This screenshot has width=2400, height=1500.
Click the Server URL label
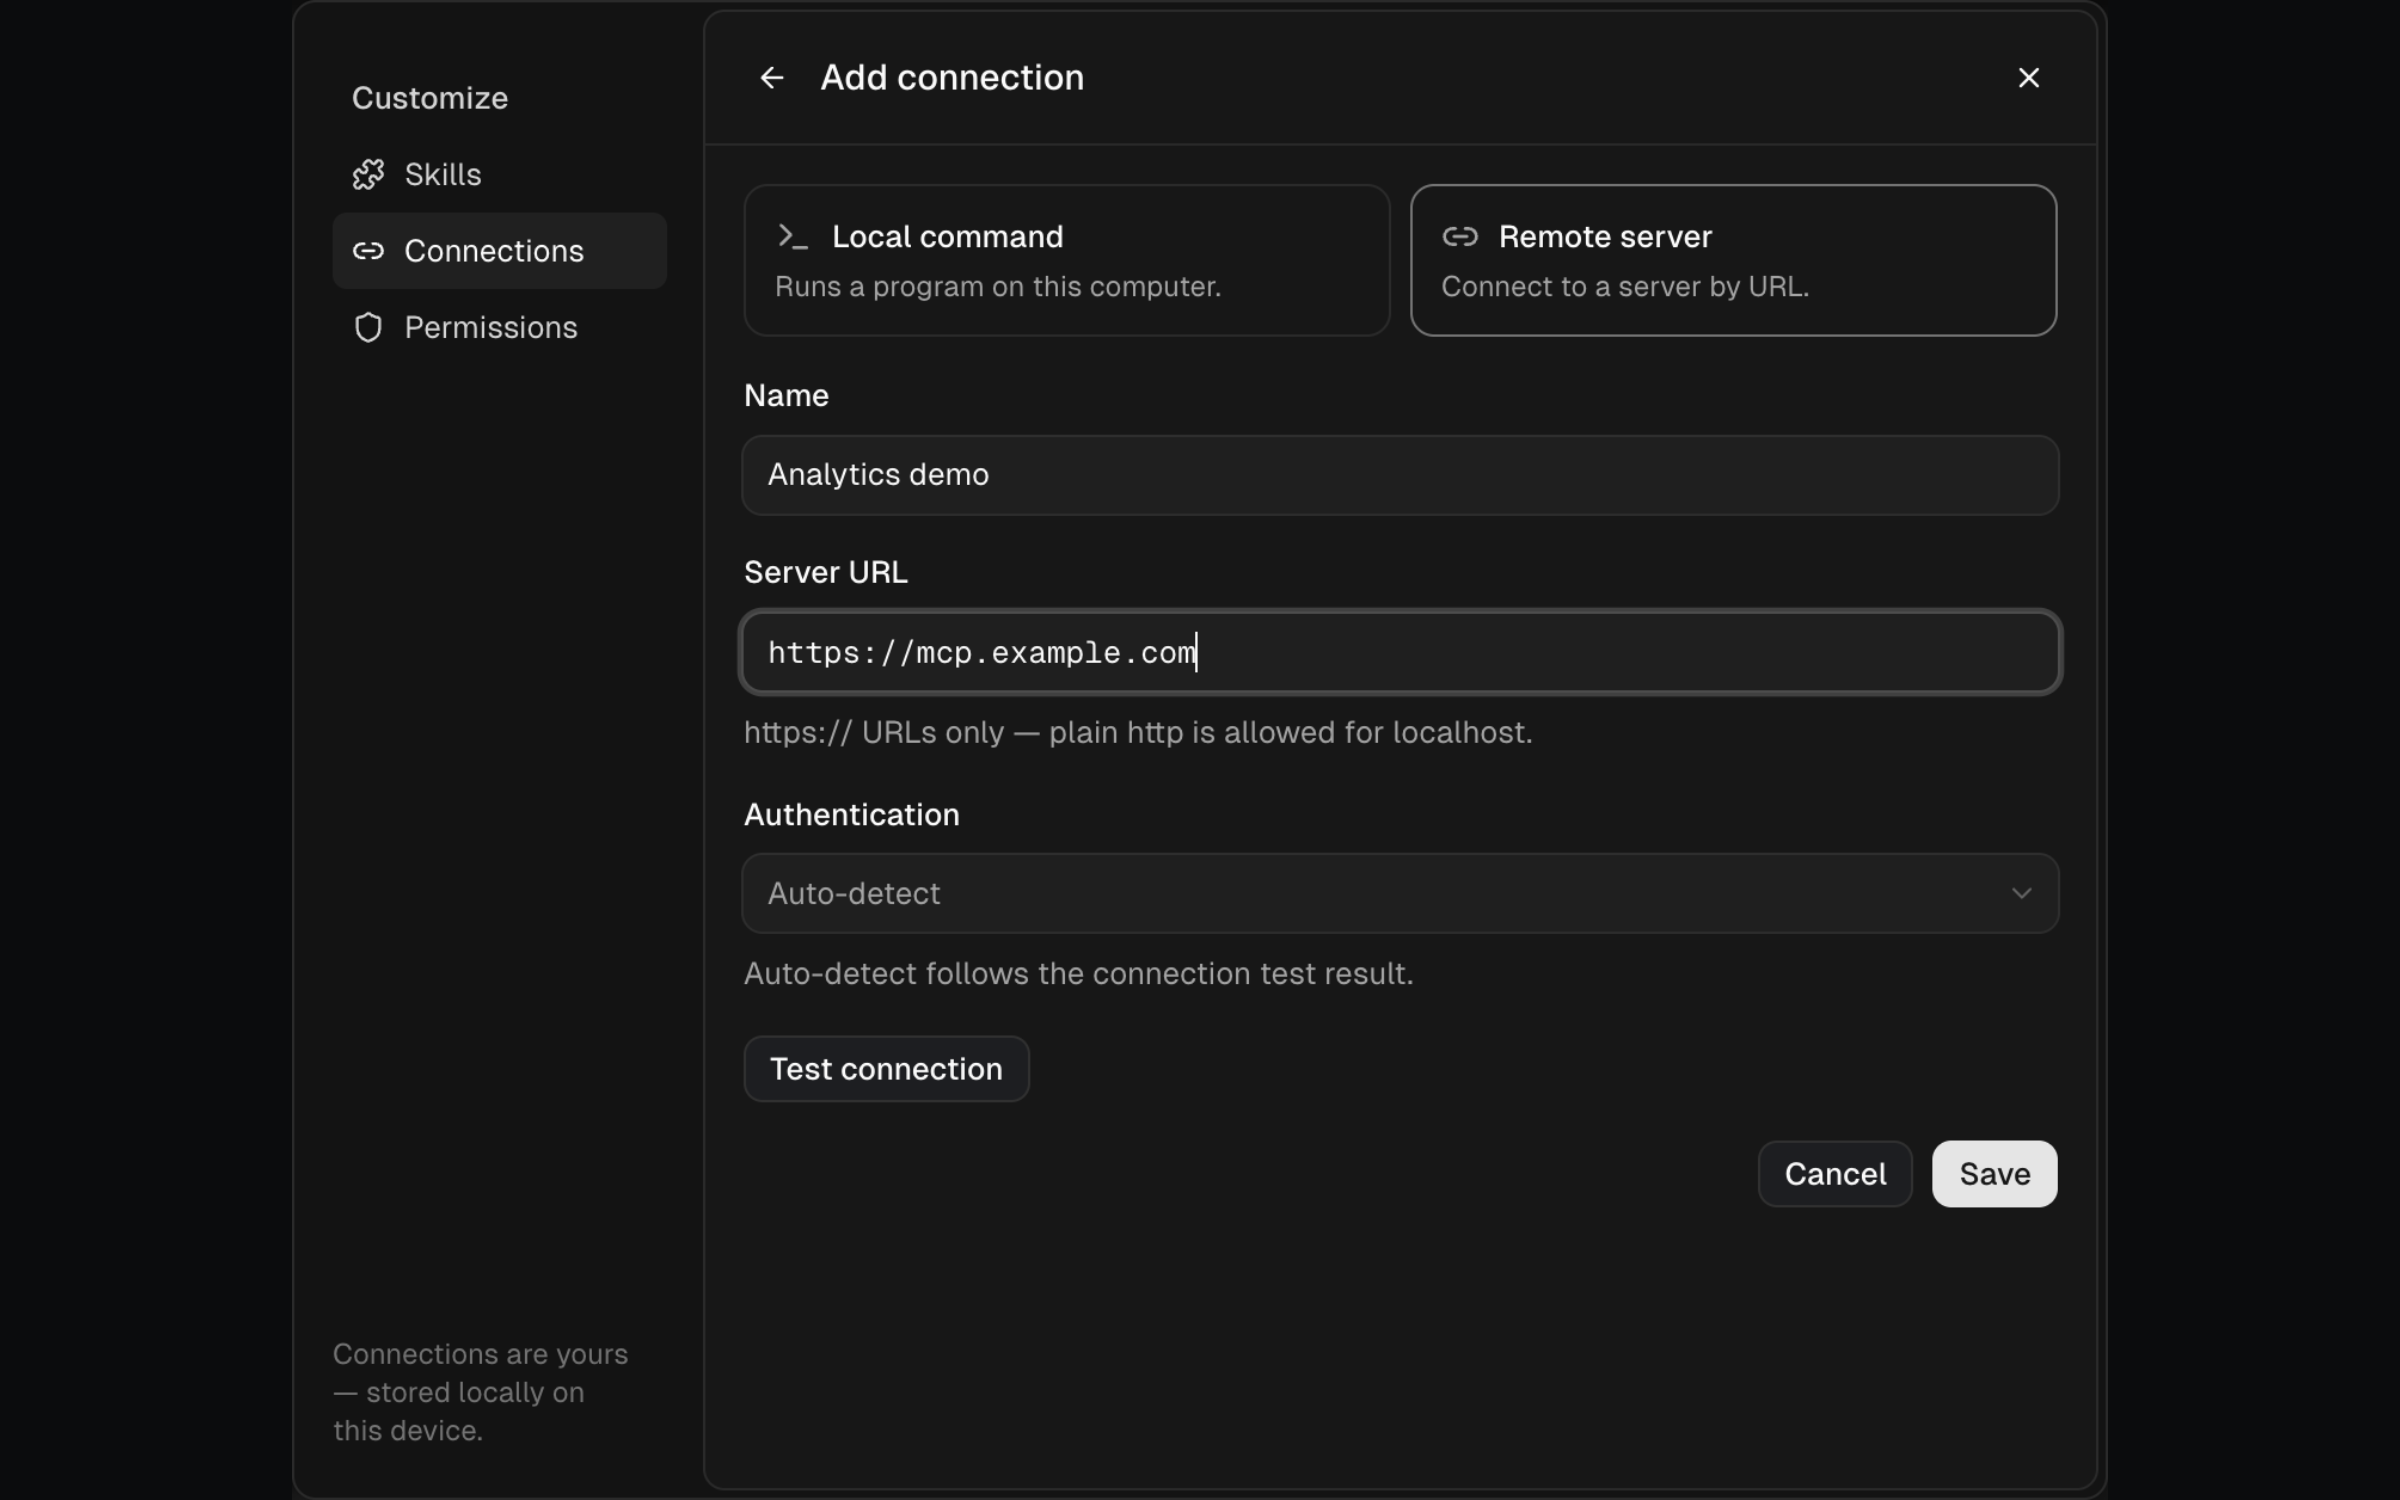826,573
